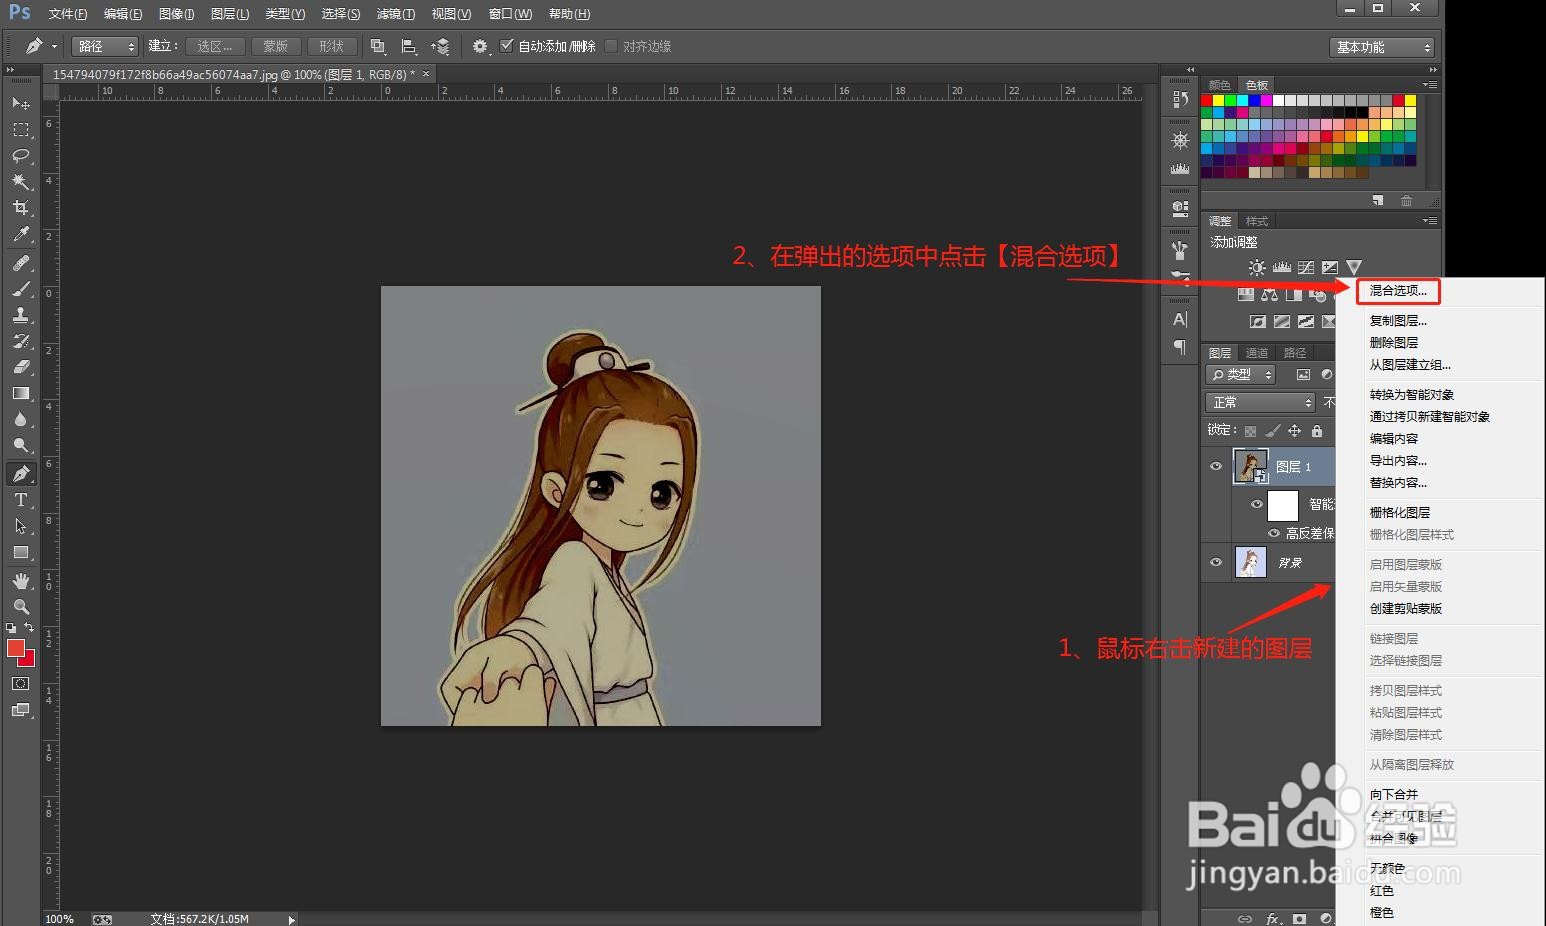
Task: Toggle Smart Filters (智能) visibility eye
Action: click(1256, 504)
